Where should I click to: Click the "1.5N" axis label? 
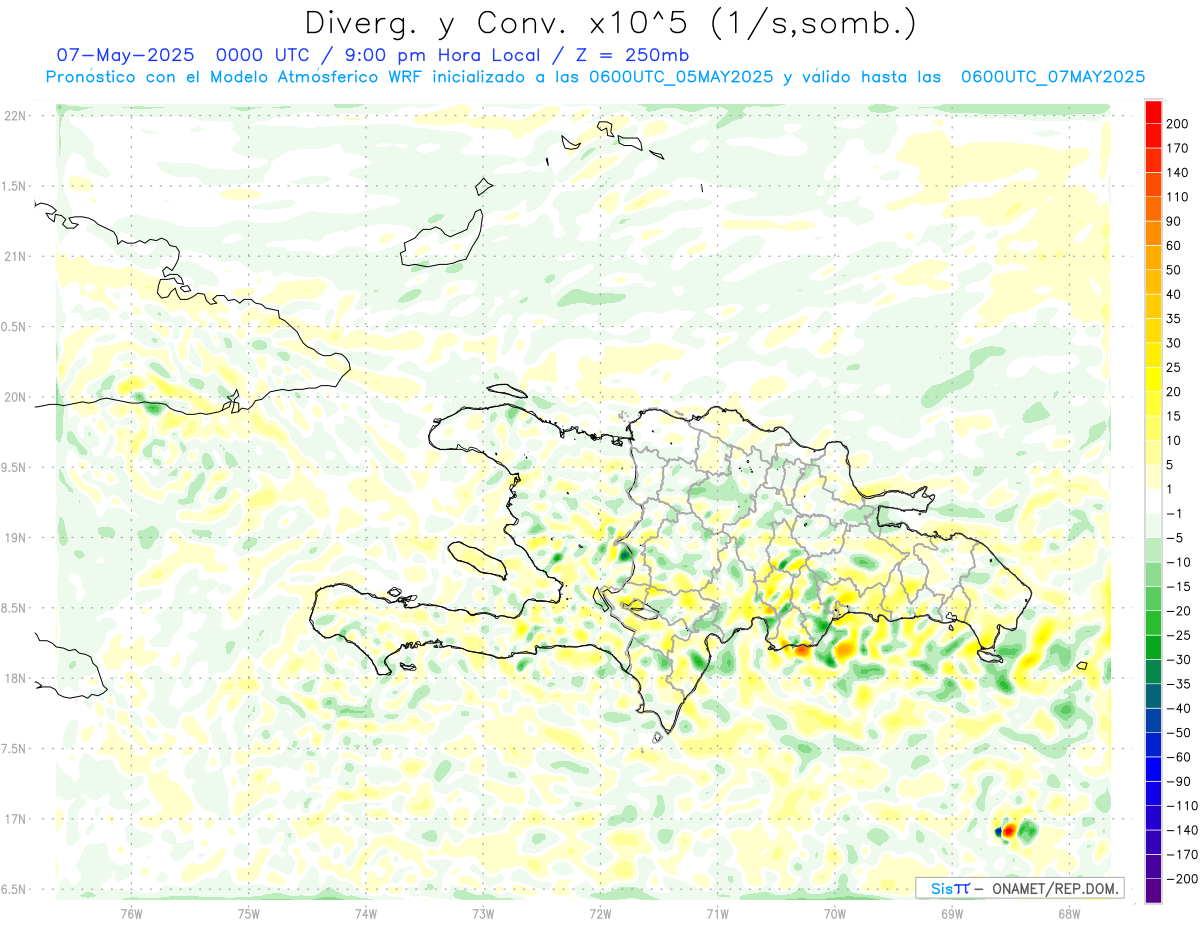click(x=14, y=186)
